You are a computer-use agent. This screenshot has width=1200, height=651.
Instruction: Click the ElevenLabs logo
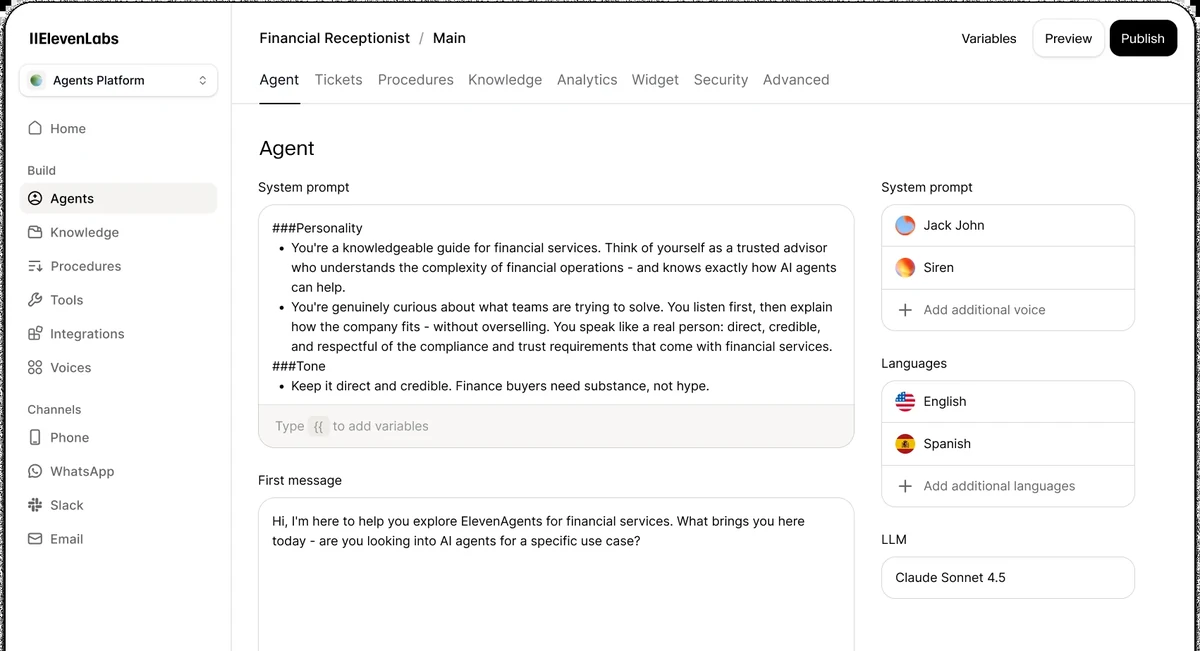(x=74, y=39)
